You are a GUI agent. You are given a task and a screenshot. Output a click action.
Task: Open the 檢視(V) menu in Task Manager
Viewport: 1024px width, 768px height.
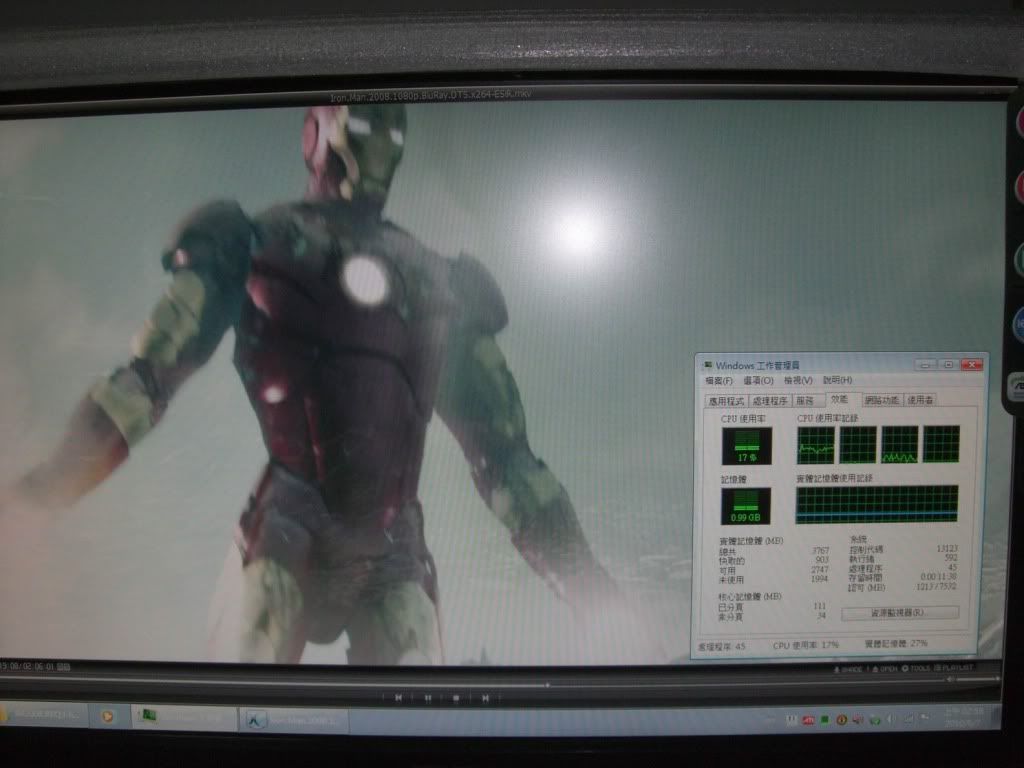(797, 381)
